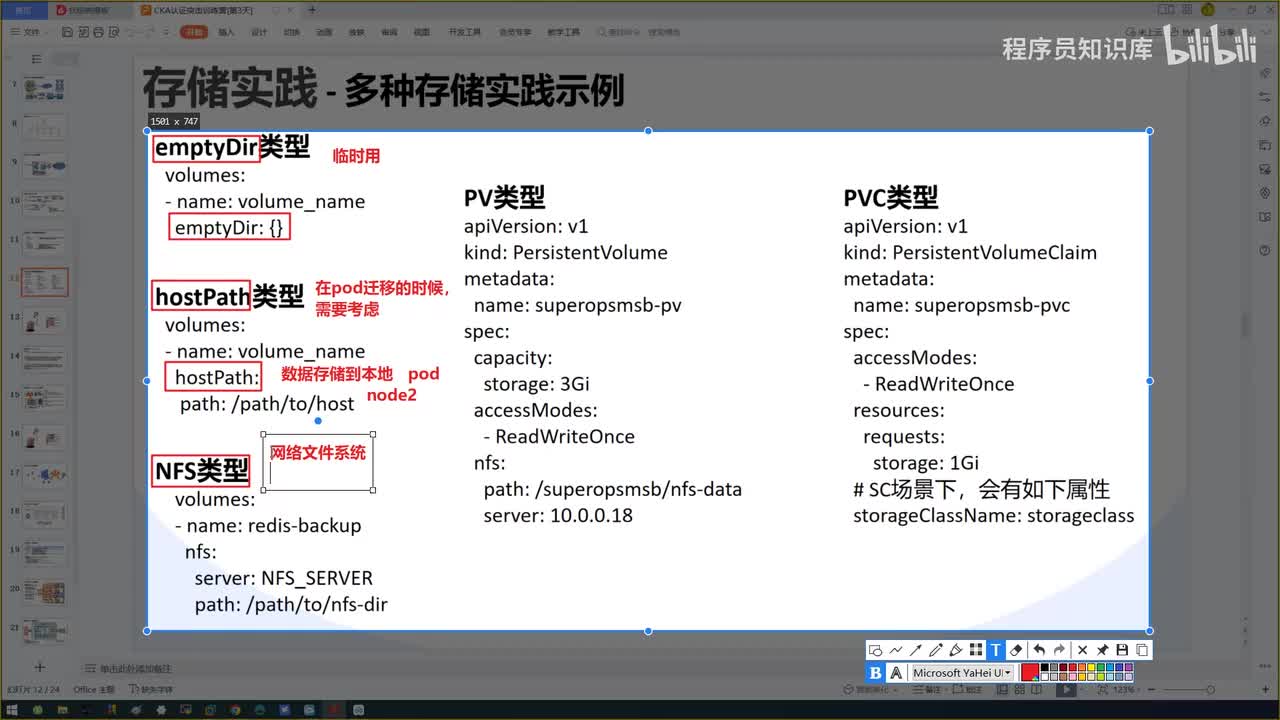Start slideshow with the play button
The height and width of the screenshot is (720, 1280).
(x=1067, y=689)
